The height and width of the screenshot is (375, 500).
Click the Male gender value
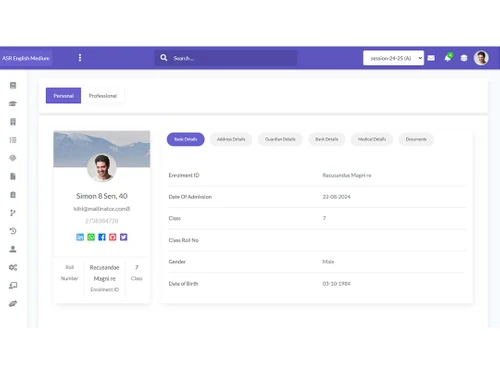click(x=328, y=262)
